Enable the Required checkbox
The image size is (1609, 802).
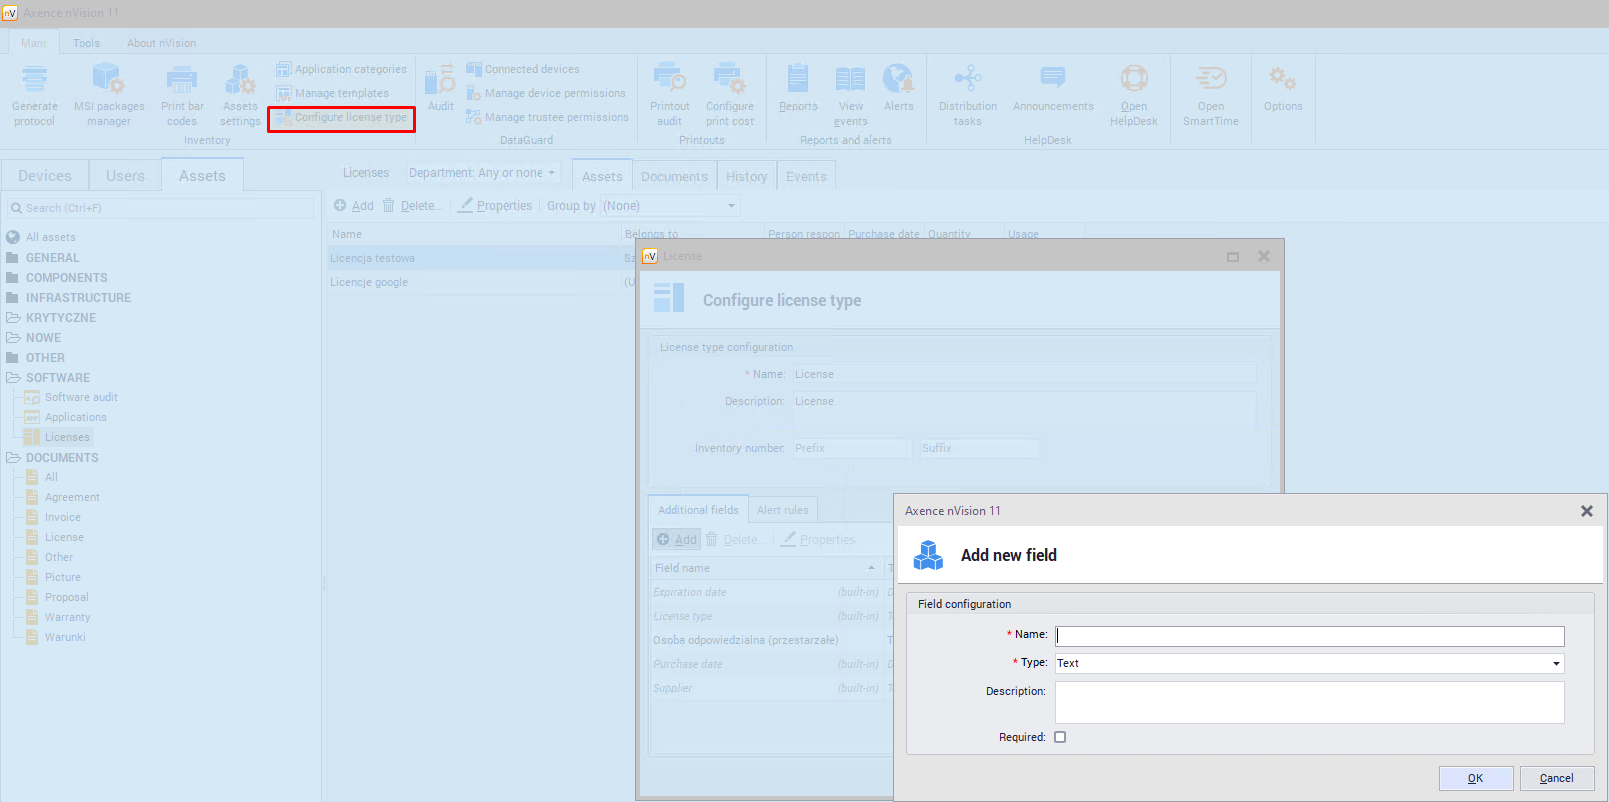pos(1060,737)
